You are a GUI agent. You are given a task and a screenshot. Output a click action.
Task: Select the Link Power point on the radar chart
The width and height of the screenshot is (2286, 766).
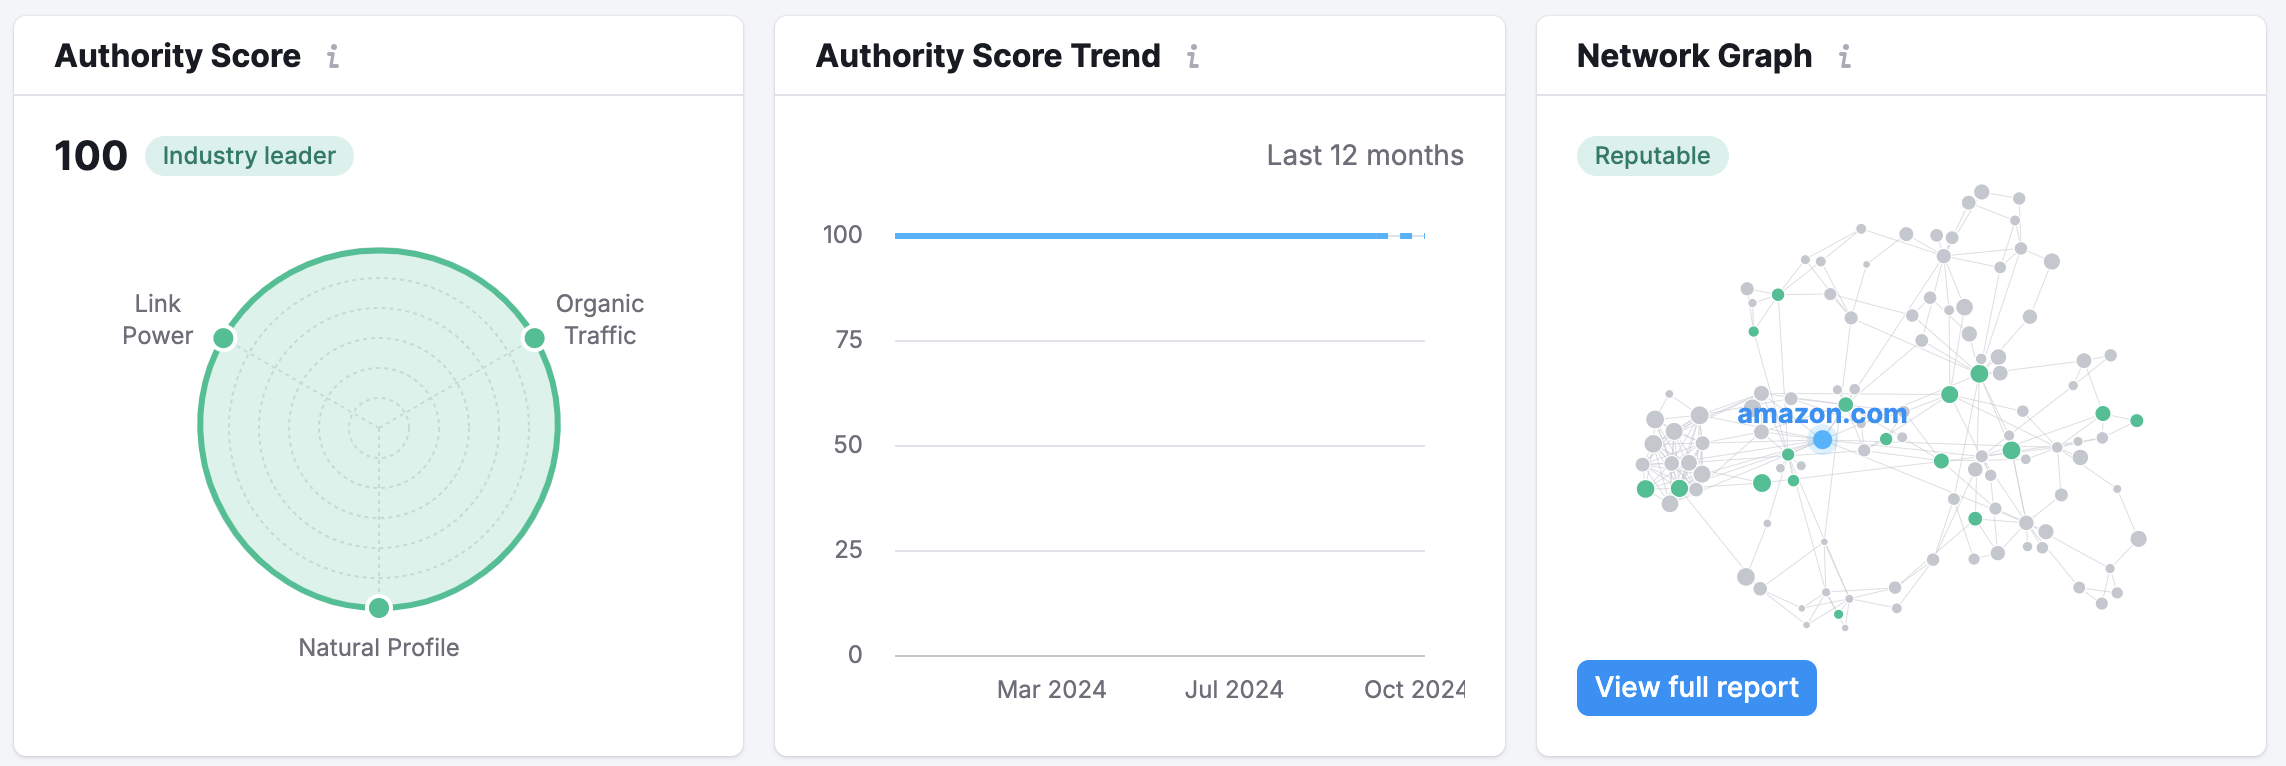223,338
